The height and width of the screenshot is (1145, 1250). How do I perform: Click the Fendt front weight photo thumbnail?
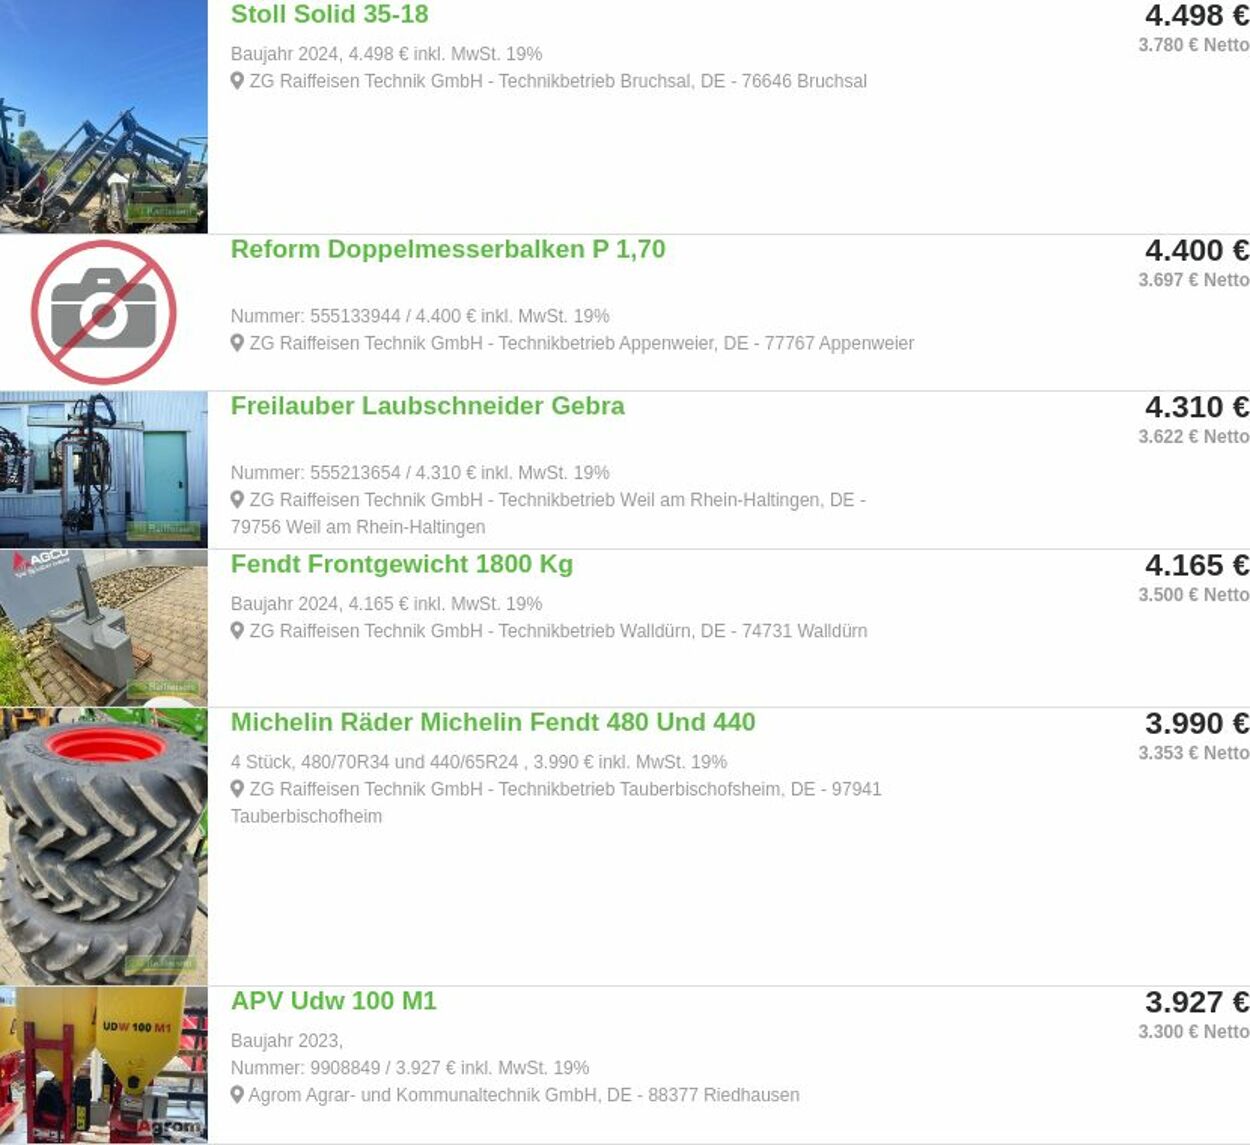coord(104,627)
